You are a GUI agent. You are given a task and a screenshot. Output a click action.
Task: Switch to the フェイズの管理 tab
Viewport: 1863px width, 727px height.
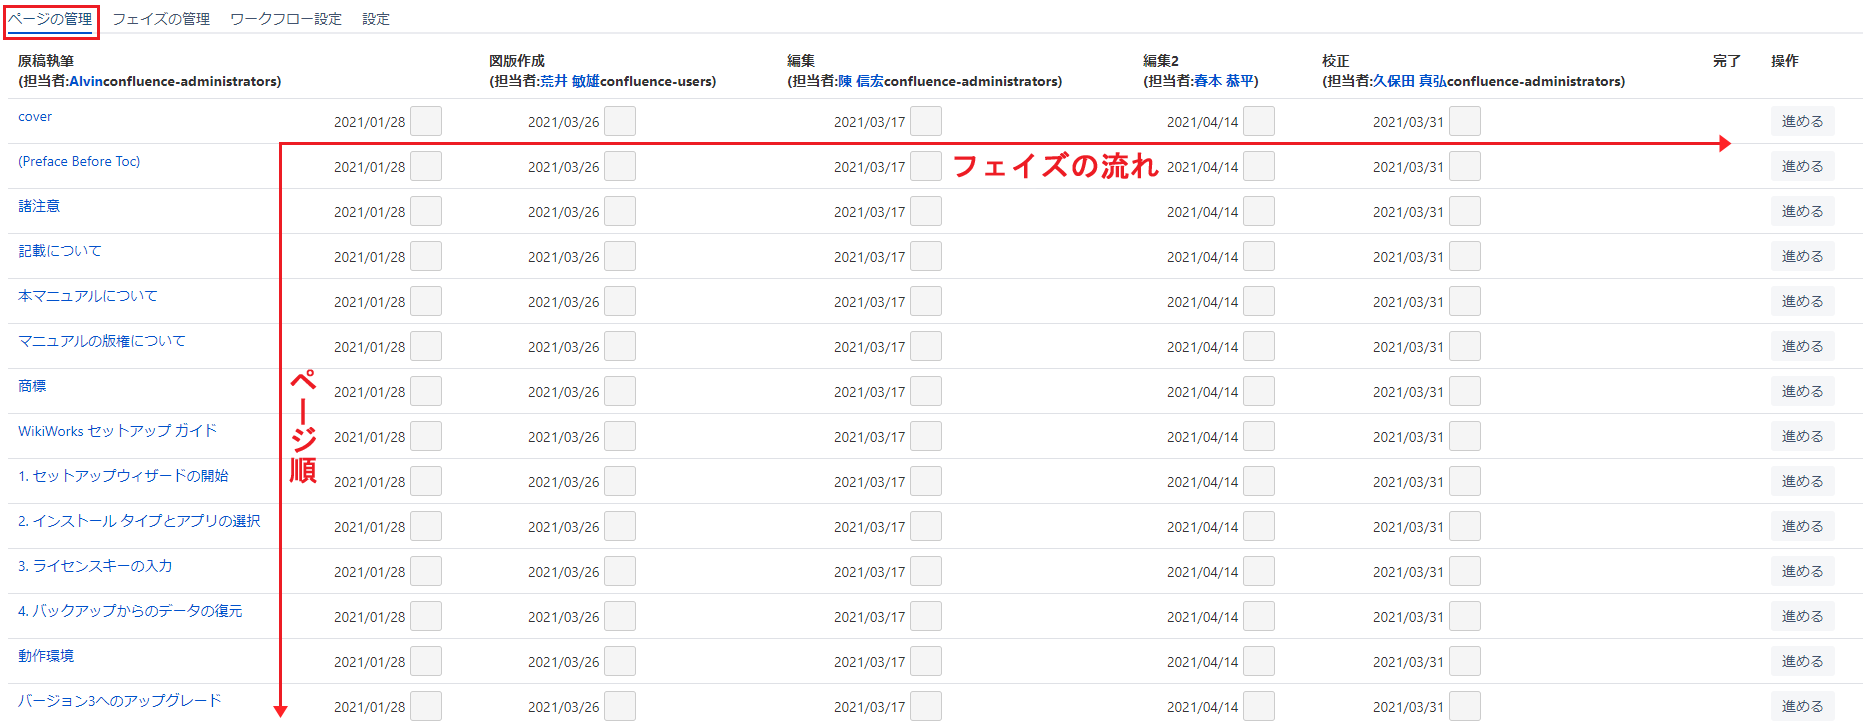[x=160, y=19]
